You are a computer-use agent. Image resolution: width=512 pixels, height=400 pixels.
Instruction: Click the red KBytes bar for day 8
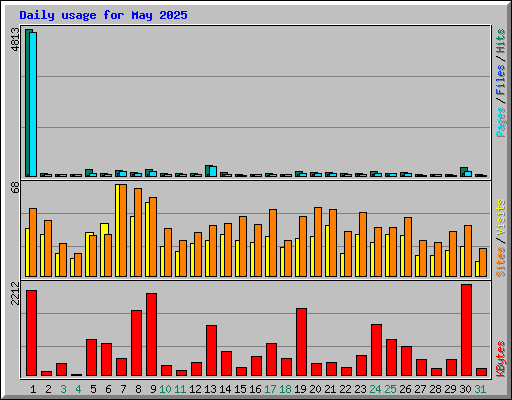[x=136, y=343]
